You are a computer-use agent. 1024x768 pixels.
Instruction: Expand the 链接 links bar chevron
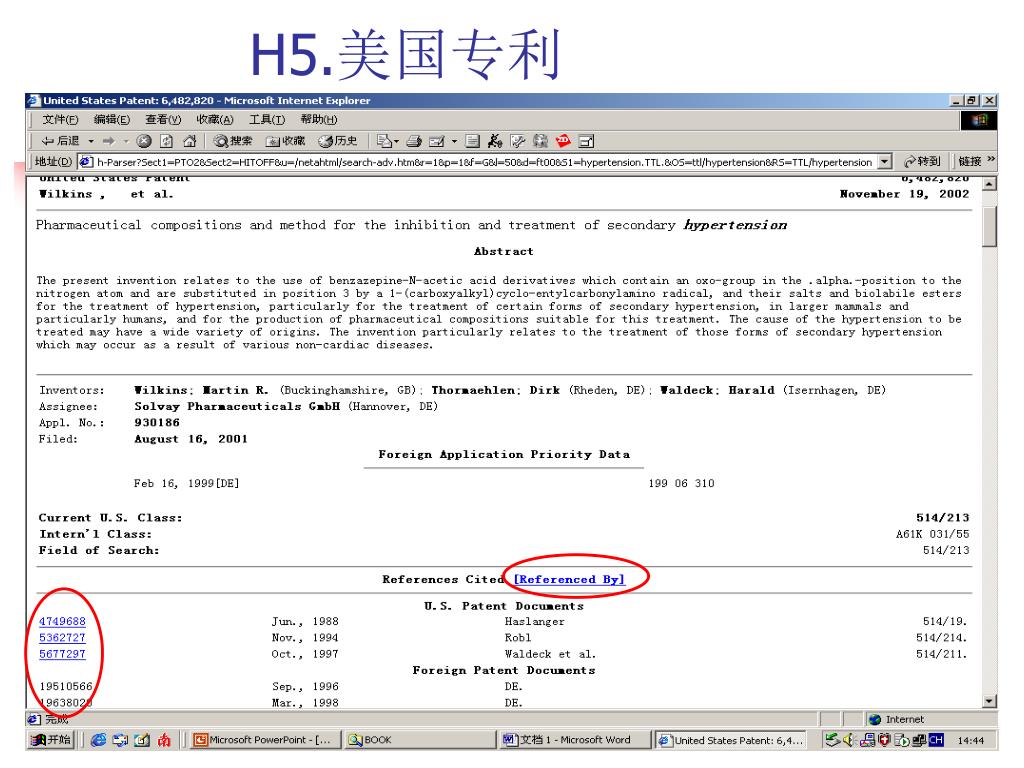click(991, 159)
